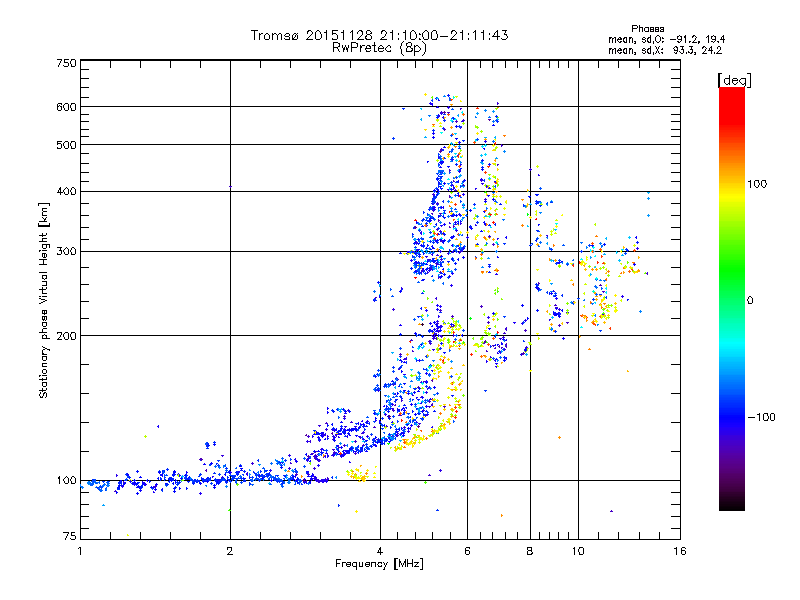
Task: Click the "750" tick label on the height axis
Action: [66, 63]
